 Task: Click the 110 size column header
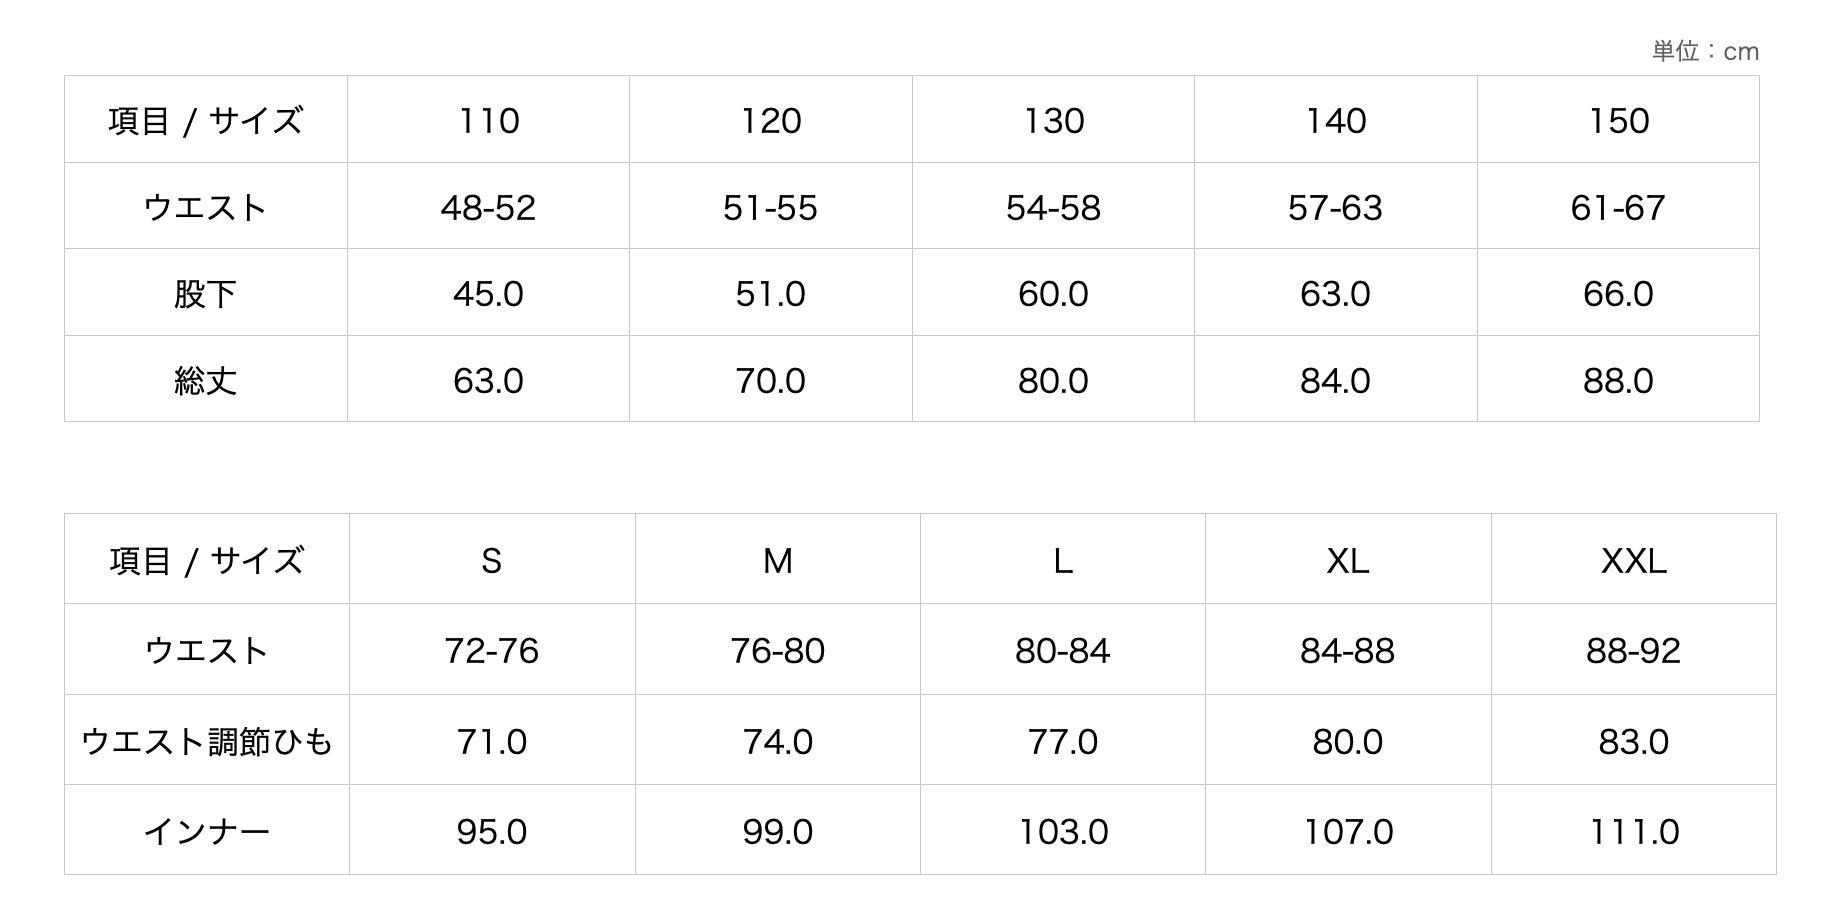pyautogui.click(x=488, y=121)
